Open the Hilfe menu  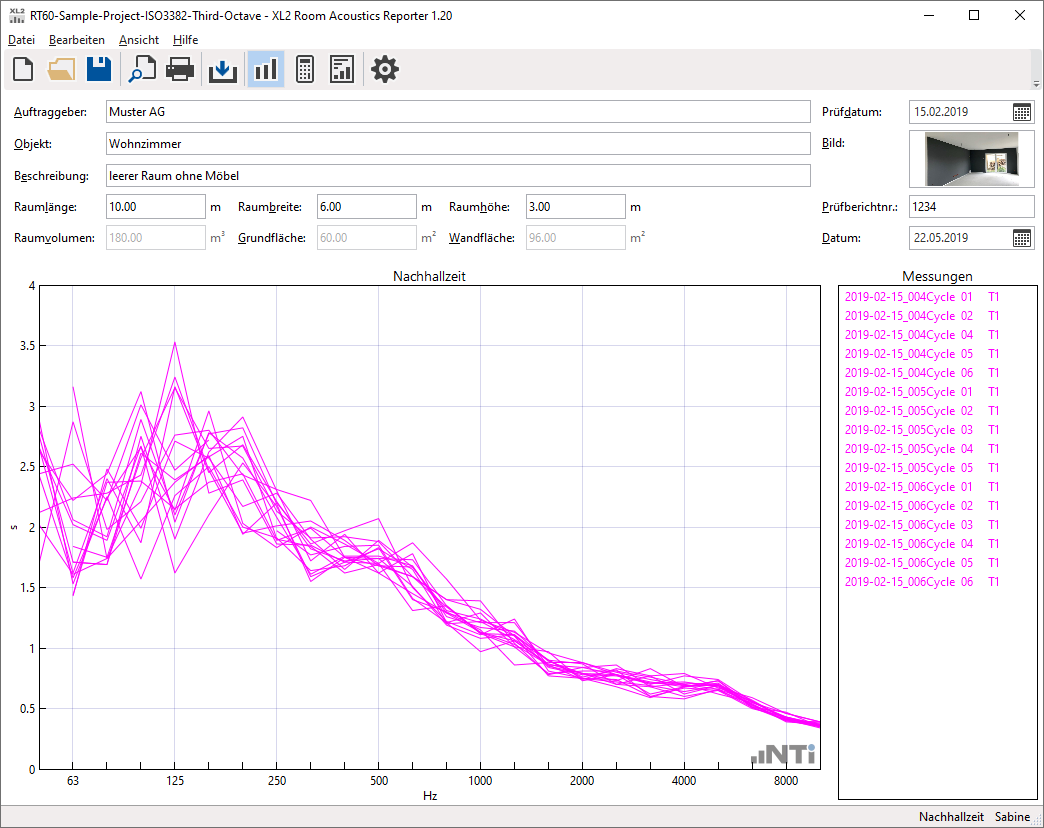[x=185, y=39]
